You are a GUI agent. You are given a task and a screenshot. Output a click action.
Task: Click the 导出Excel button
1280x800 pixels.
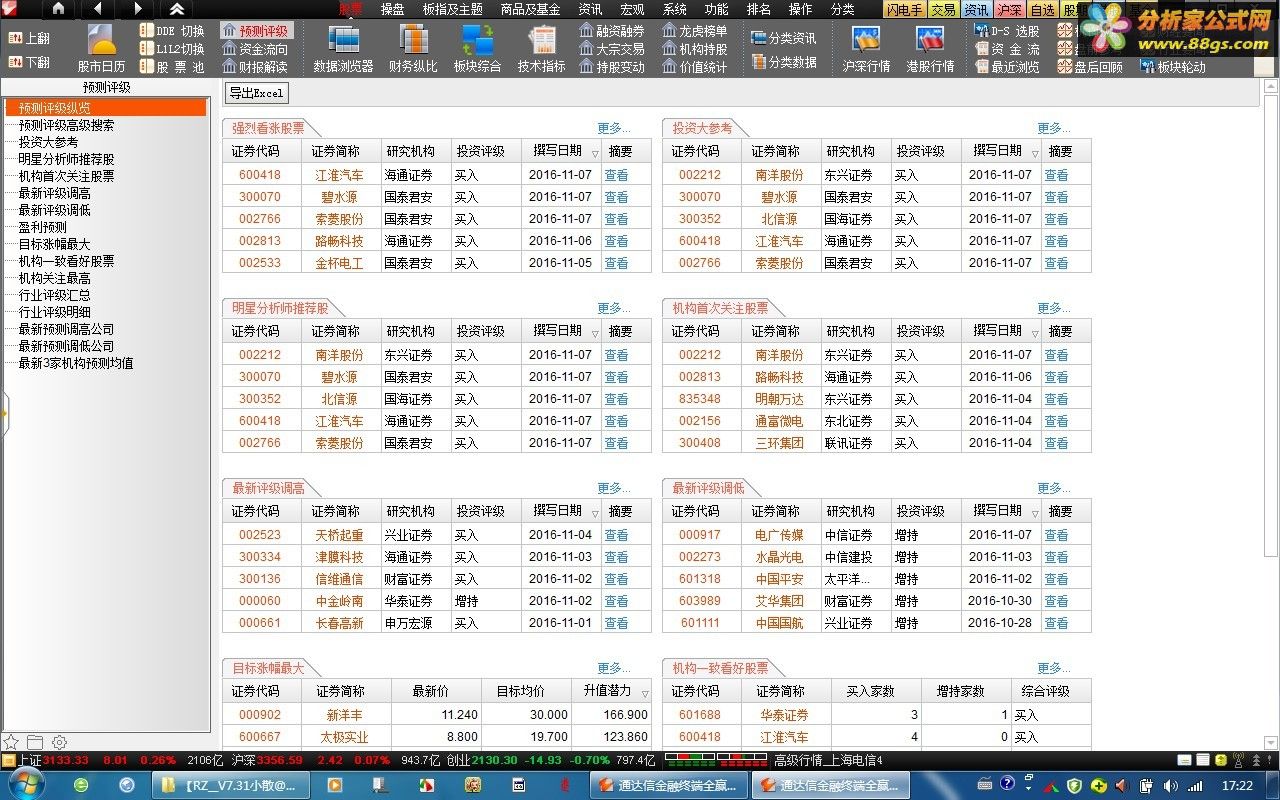coord(256,93)
